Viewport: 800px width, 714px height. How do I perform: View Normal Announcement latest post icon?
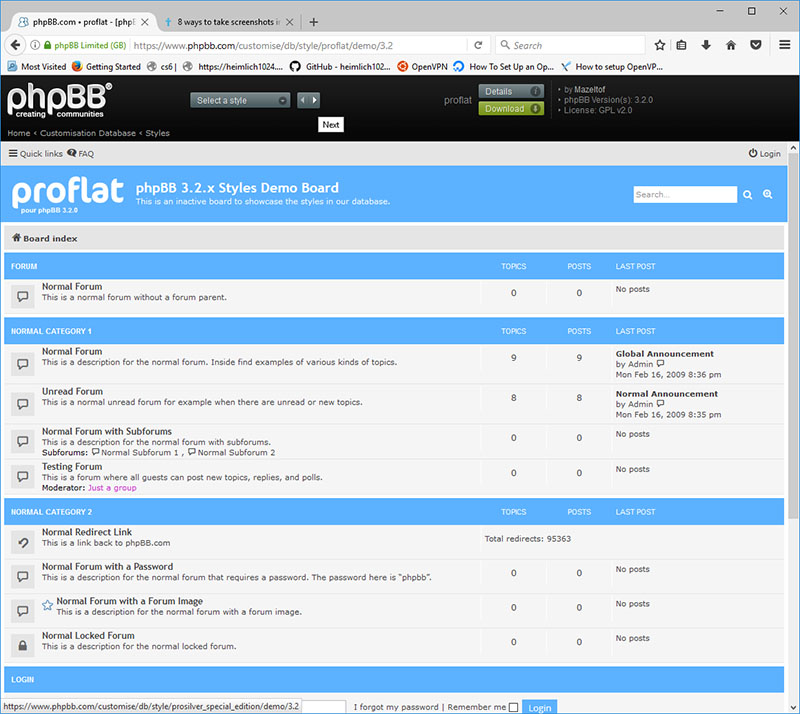pos(661,404)
